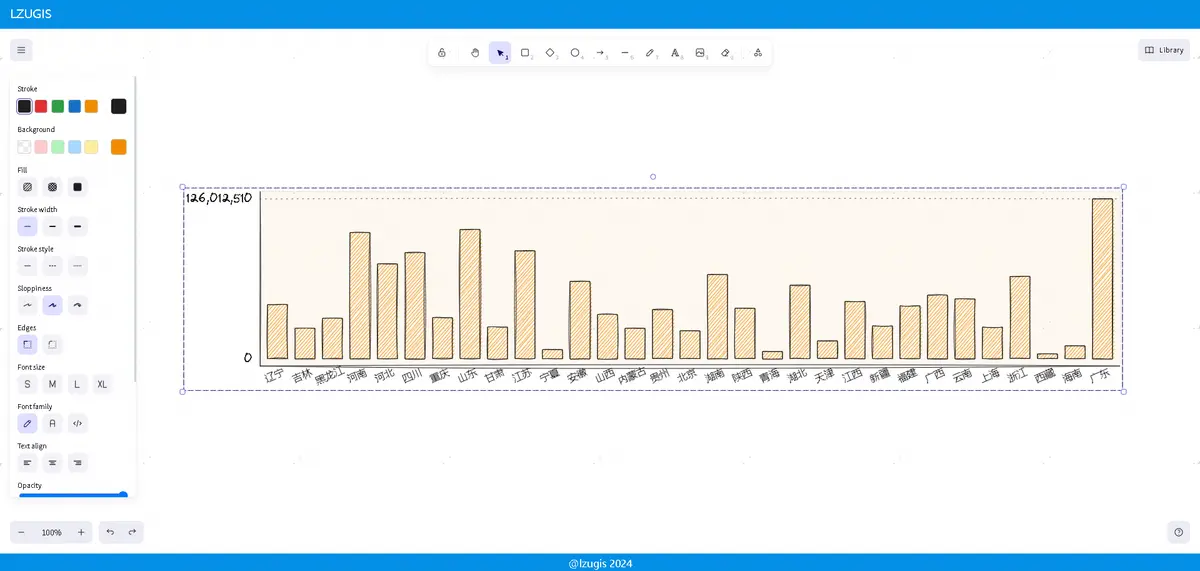Select the Eraser tool
1200x571 pixels.
(x=726, y=53)
